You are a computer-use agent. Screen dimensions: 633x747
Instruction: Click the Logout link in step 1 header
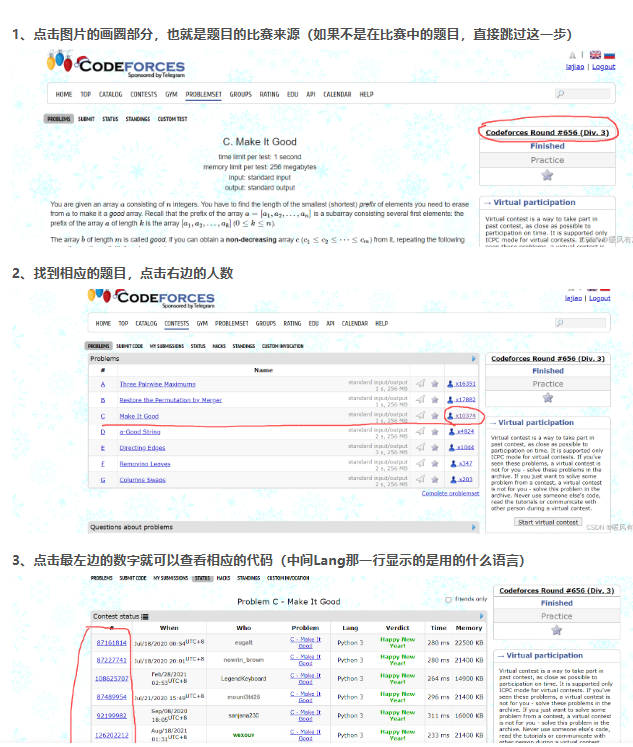pos(603,67)
